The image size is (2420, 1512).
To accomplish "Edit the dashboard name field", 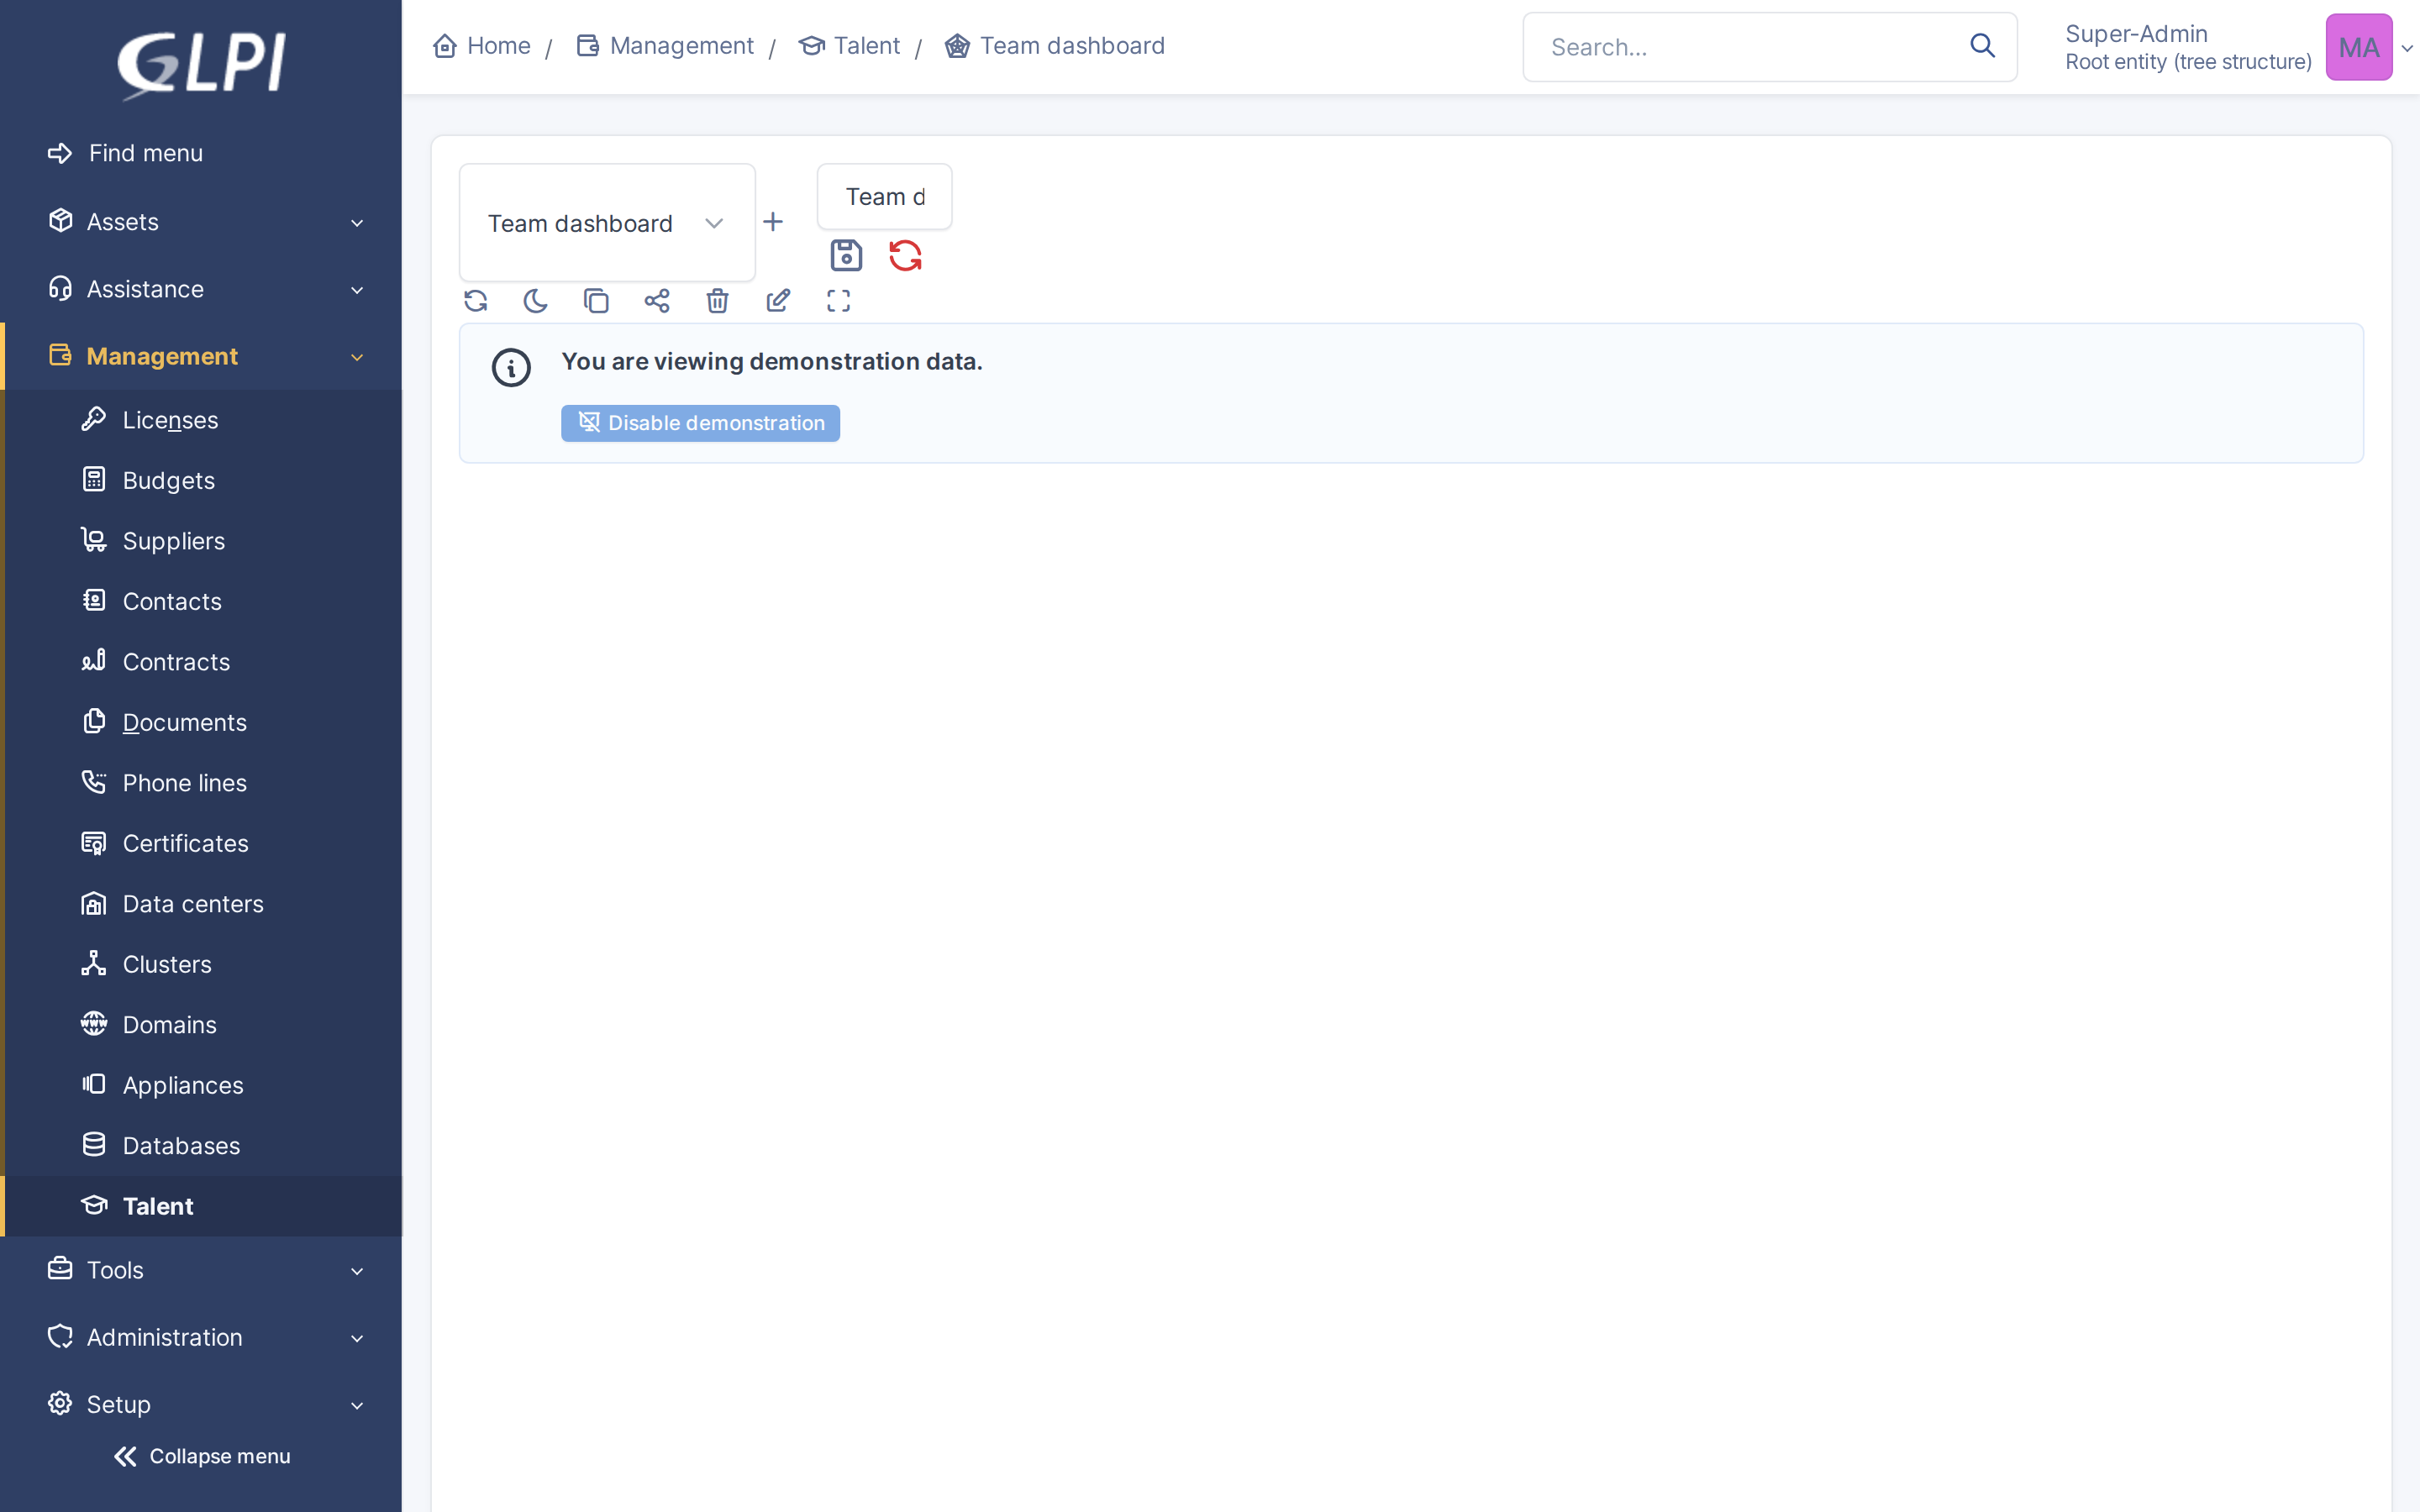I will (885, 197).
